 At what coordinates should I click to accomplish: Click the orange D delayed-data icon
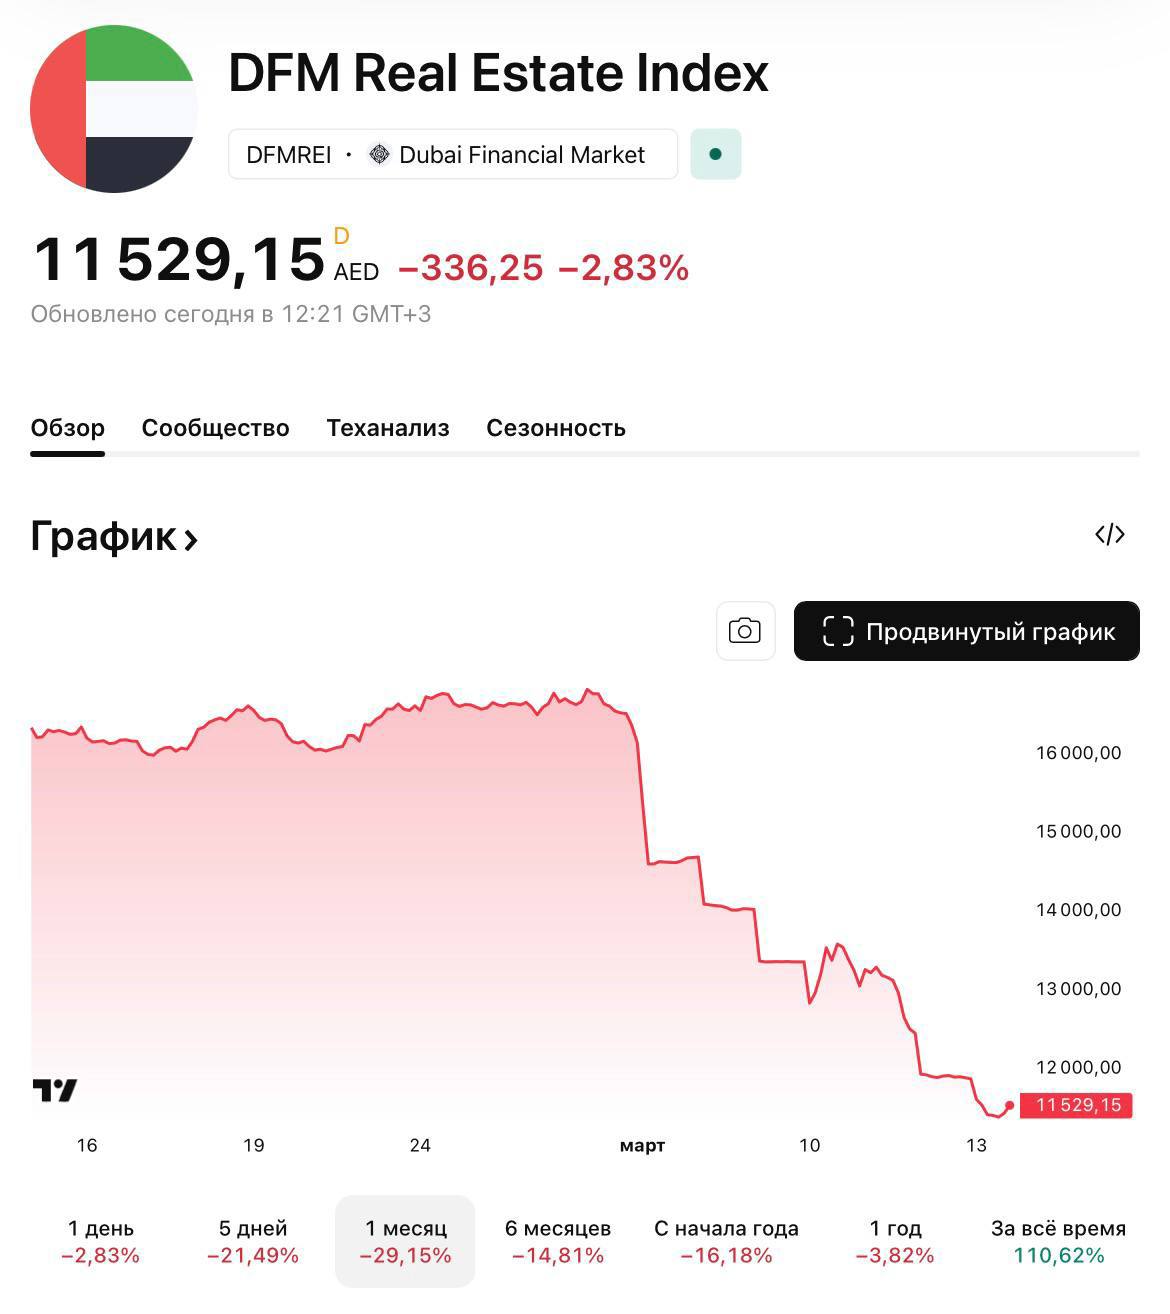coord(341,236)
